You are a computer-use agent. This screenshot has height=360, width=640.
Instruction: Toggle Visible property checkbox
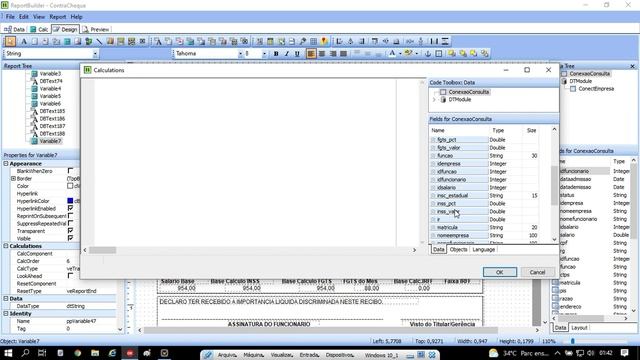coord(70,238)
